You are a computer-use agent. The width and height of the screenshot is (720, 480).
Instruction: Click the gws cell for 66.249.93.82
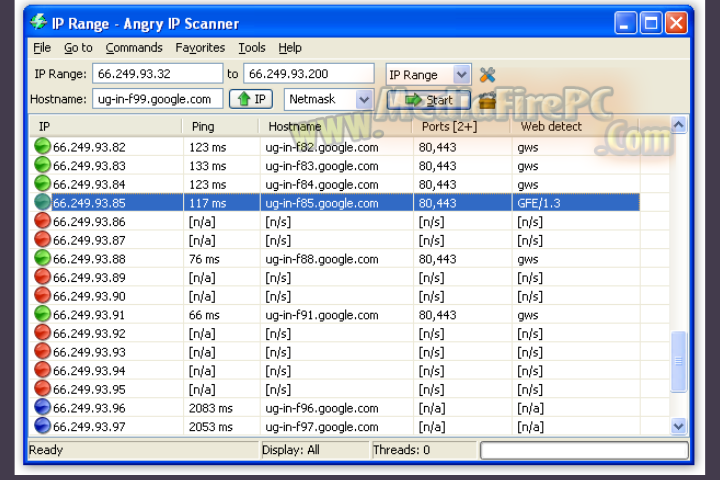528,148
